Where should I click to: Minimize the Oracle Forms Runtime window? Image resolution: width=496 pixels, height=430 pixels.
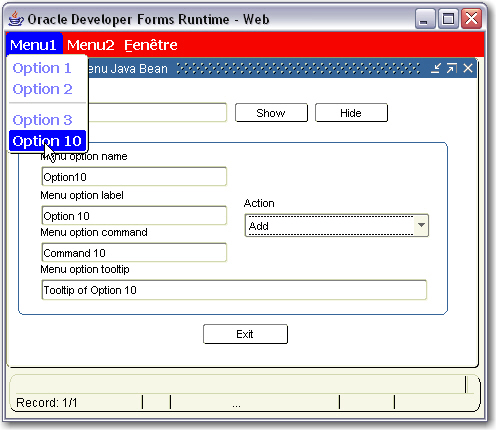point(425,19)
